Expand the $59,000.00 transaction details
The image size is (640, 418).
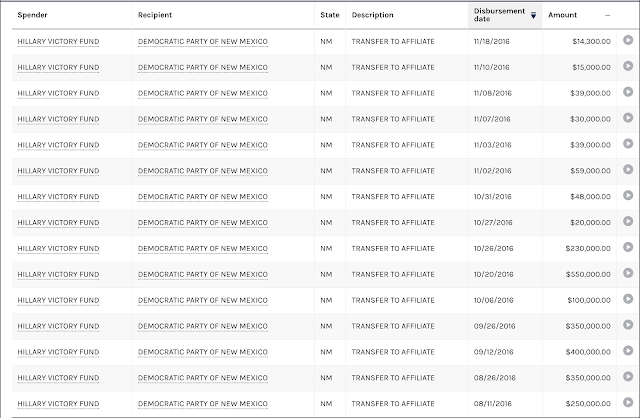[628, 169]
